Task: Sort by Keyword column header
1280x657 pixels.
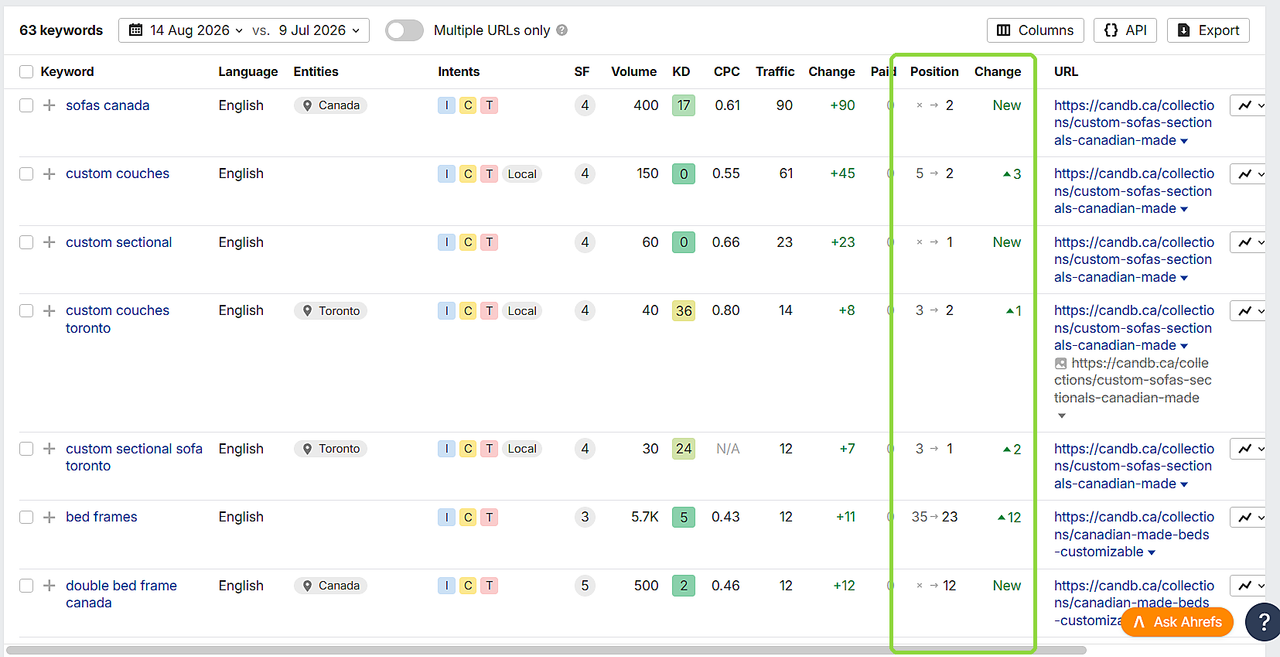Action: click(67, 72)
